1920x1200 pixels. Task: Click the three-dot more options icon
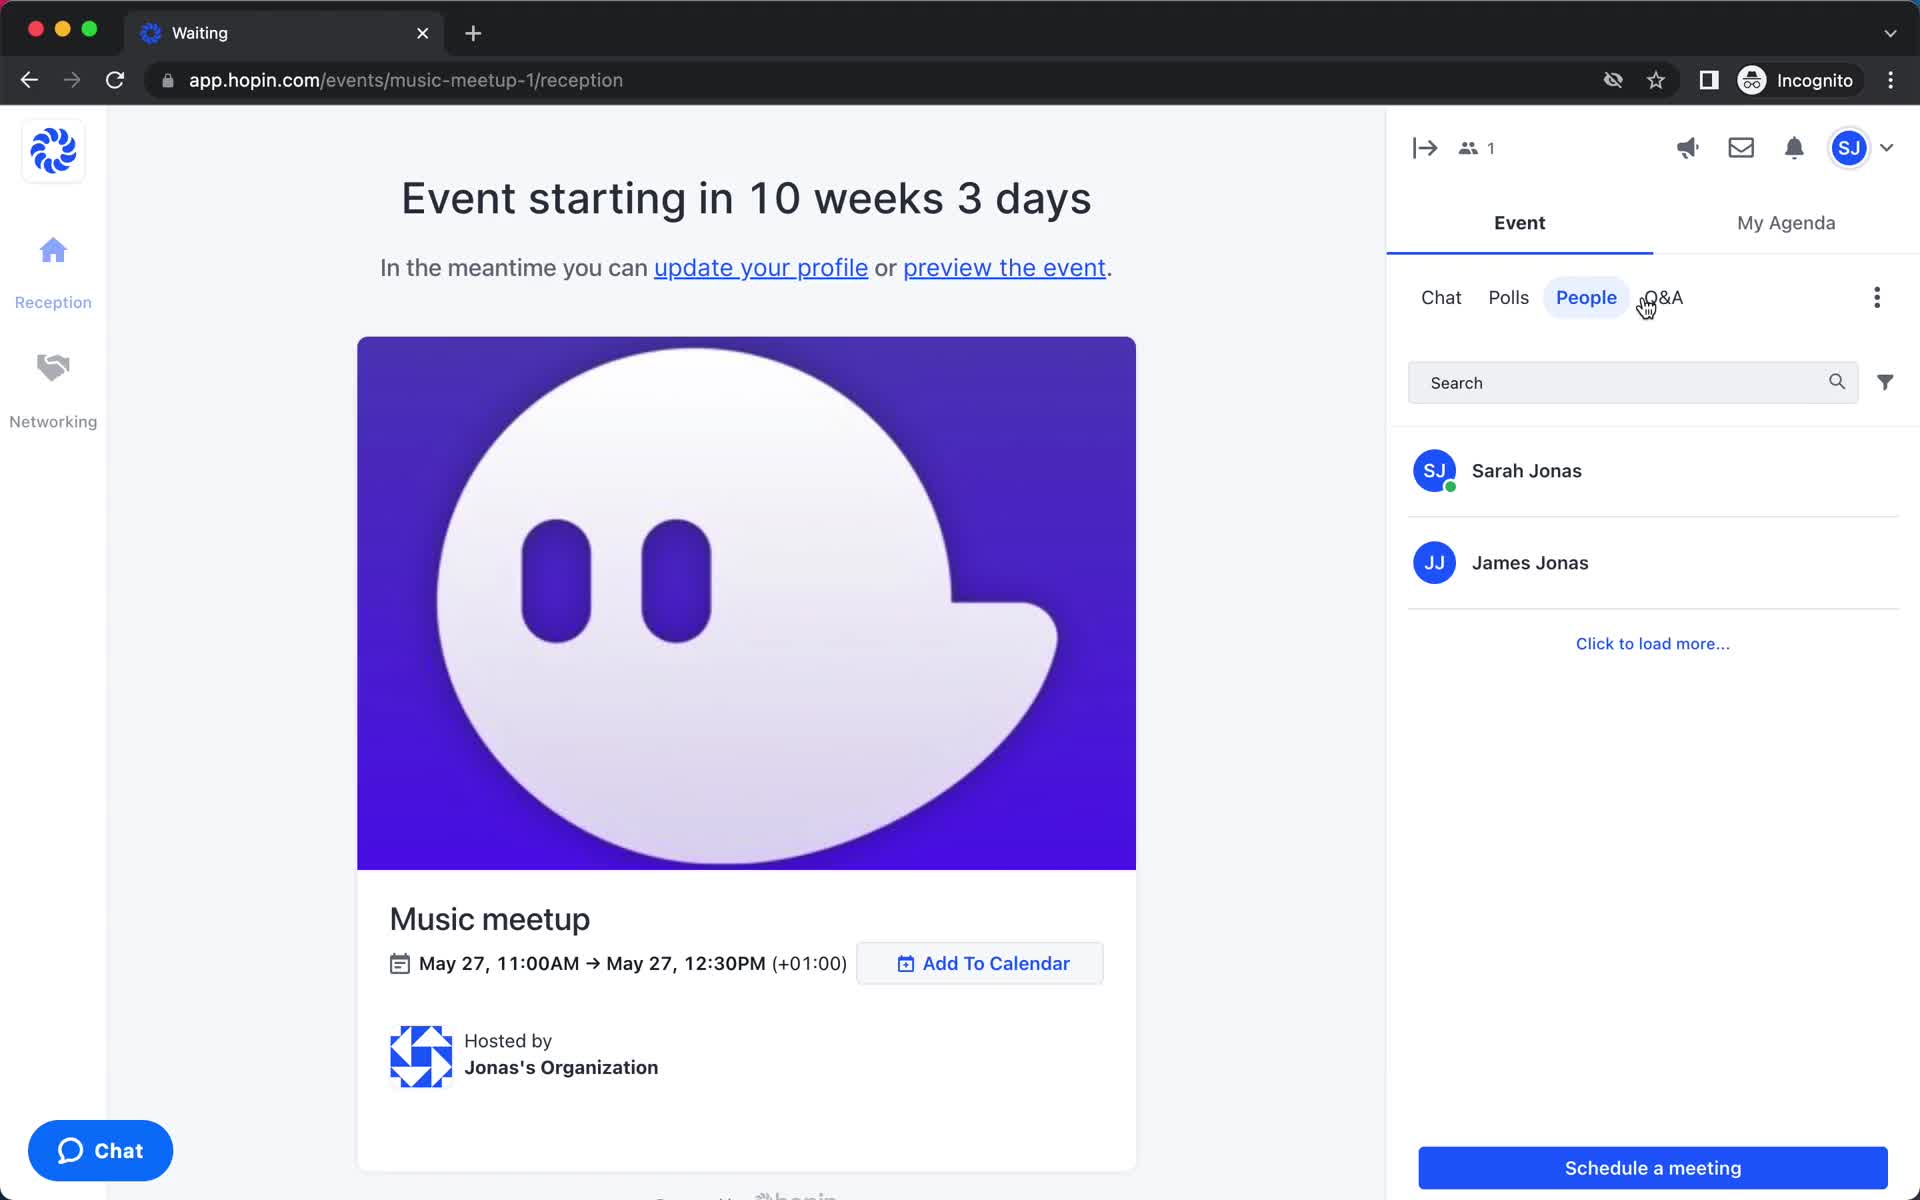(x=1876, y=297)
